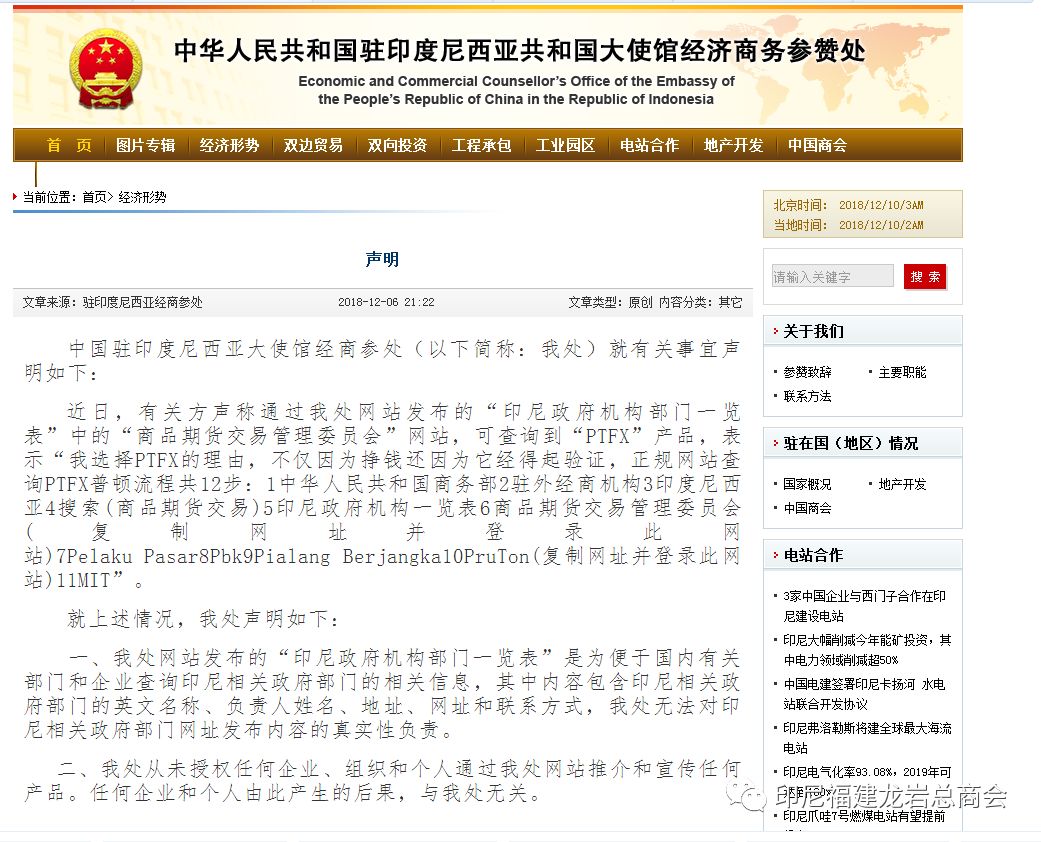The width and height of the screenshot is (1041, 842).
Task: Open the 驻在国（地区）情况 sidebar heading
Action: [x=850, y=443]
